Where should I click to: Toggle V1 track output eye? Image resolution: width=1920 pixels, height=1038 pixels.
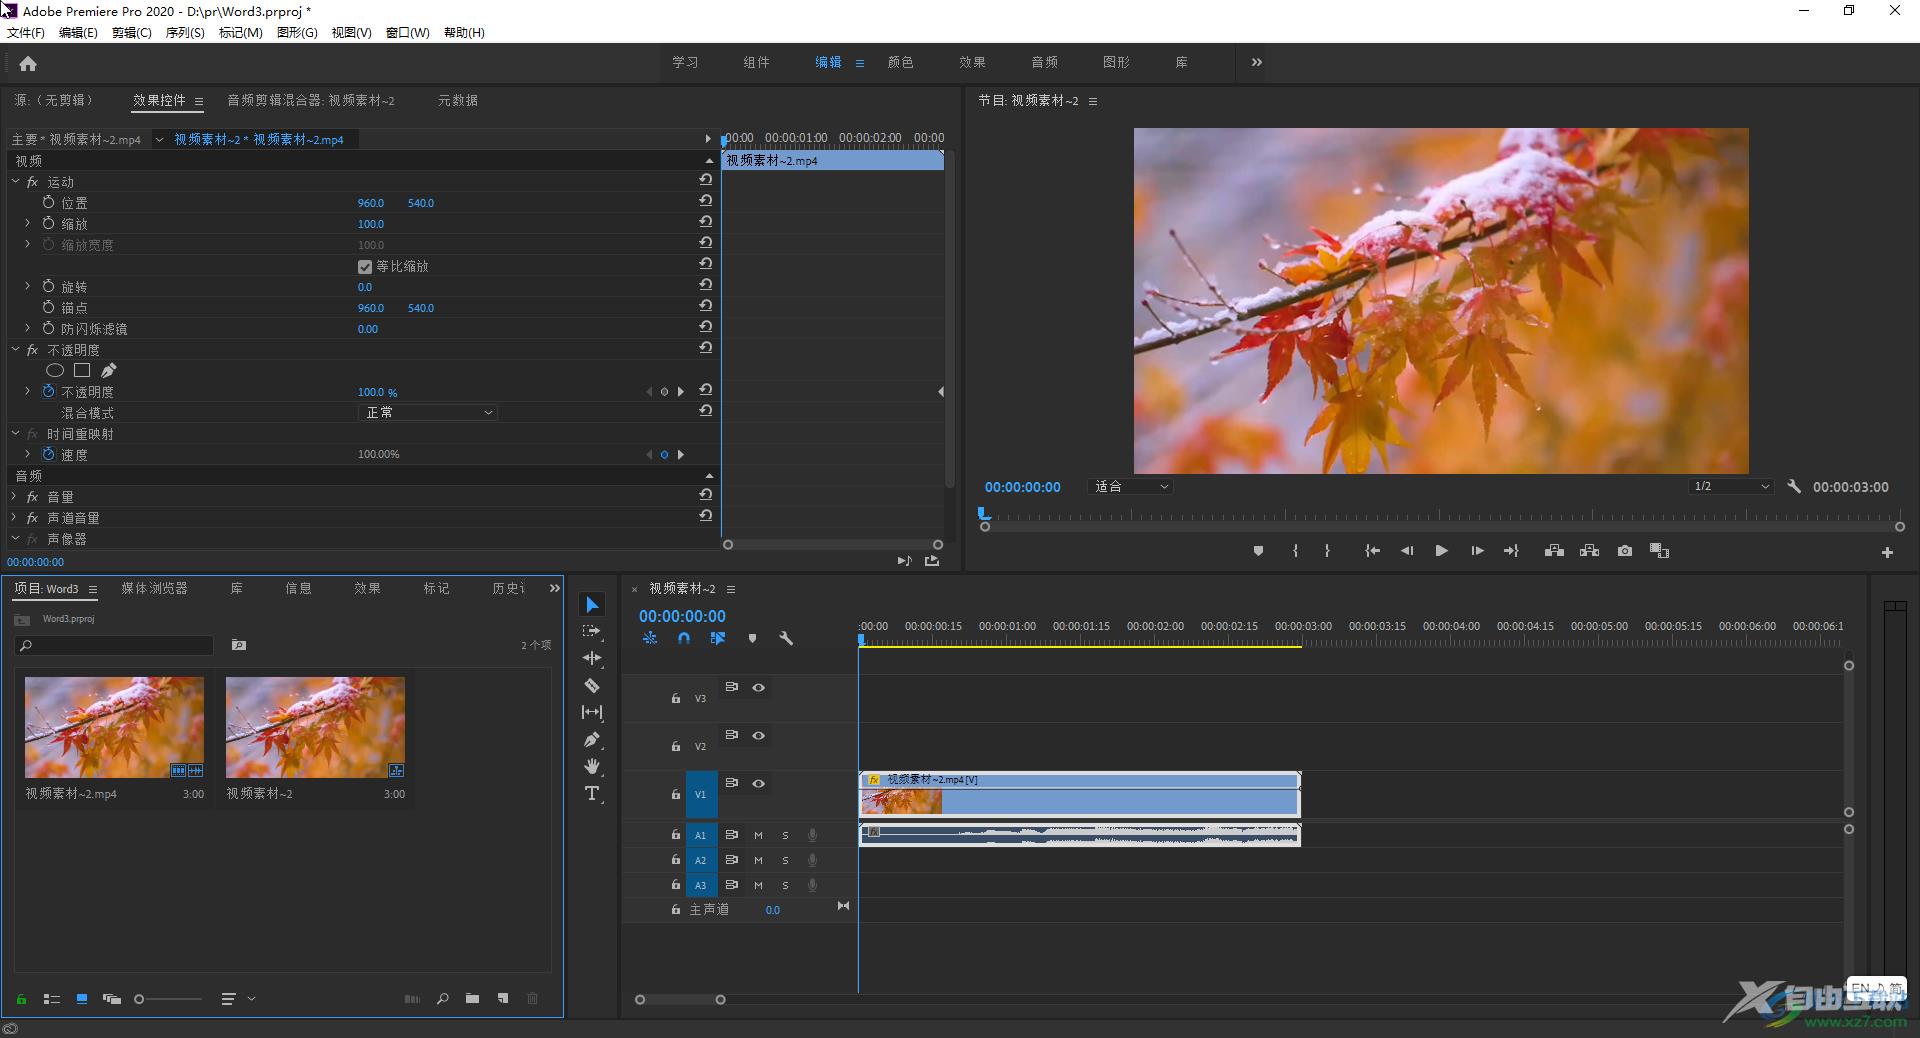(759, 783)
